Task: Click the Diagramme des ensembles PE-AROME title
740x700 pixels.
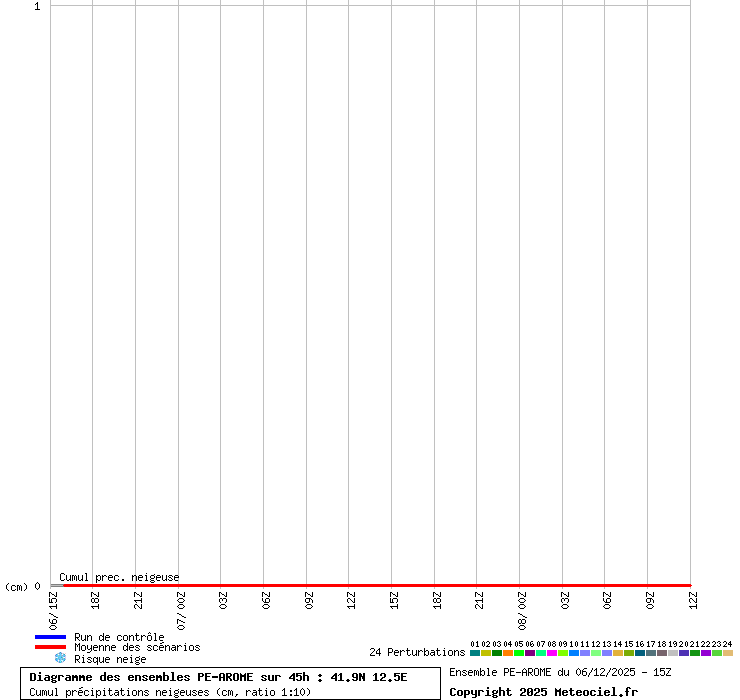Action: [218, 677]
